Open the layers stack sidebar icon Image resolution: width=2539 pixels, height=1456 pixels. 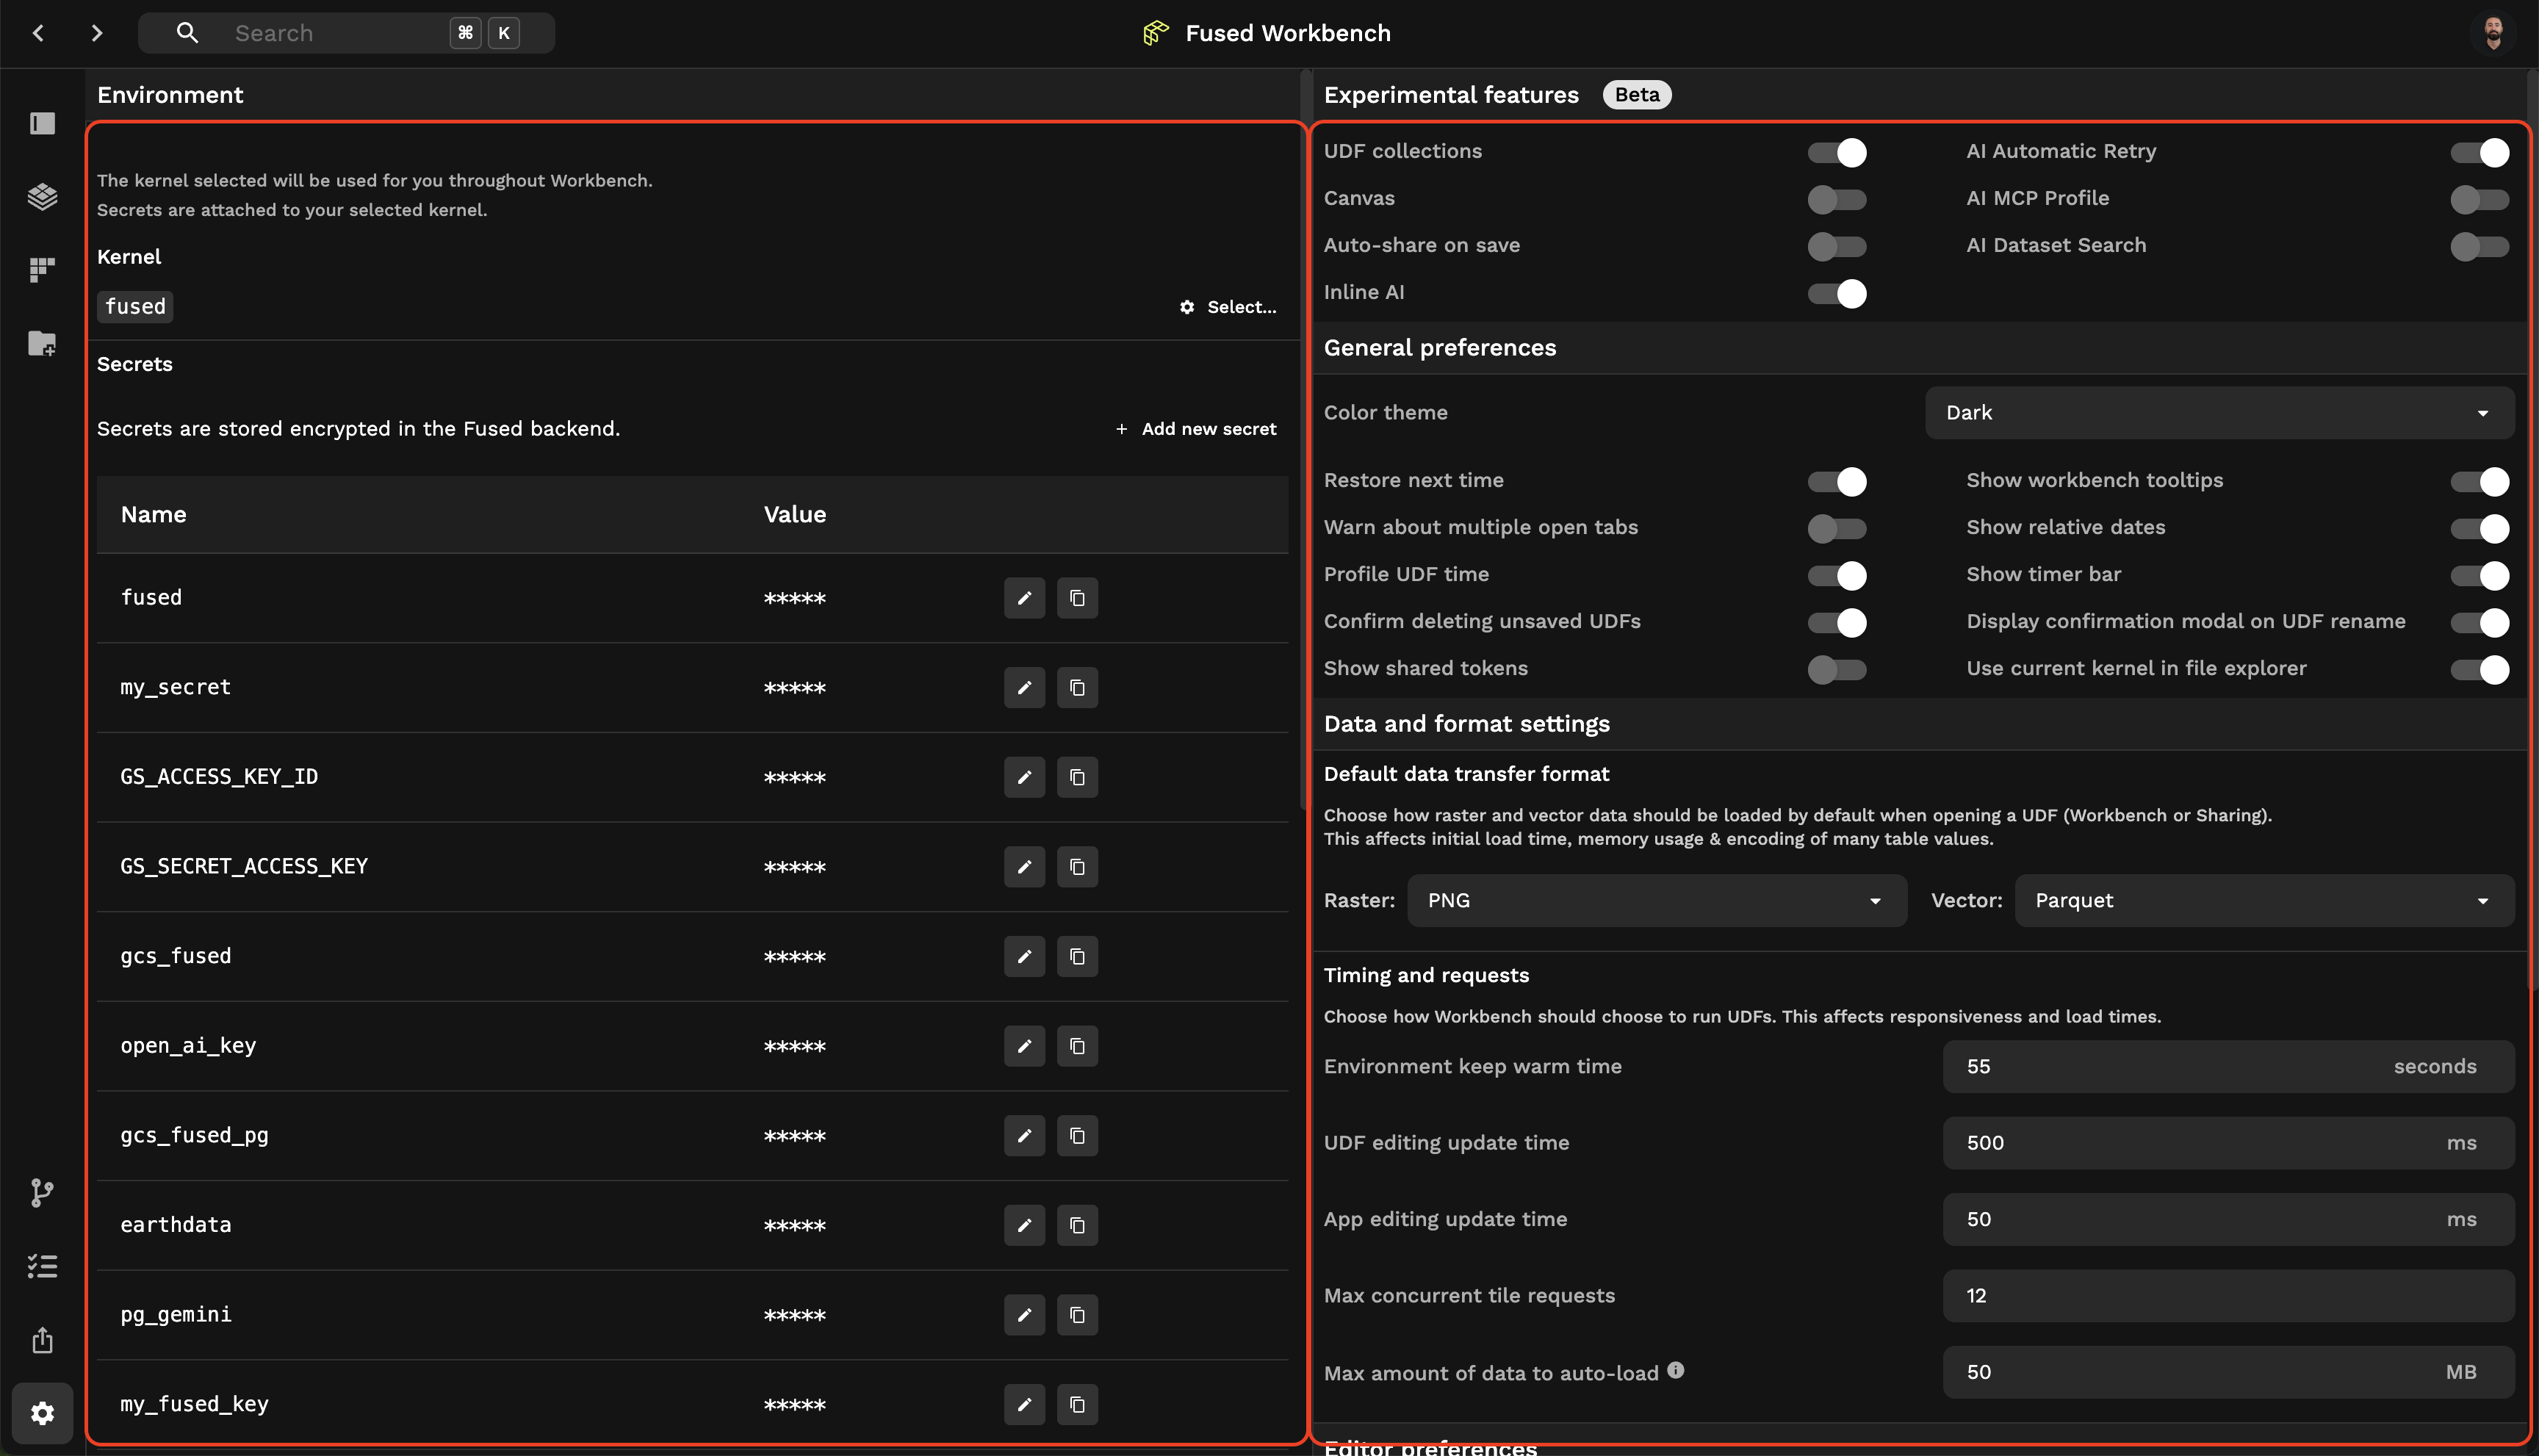[42, 196]
